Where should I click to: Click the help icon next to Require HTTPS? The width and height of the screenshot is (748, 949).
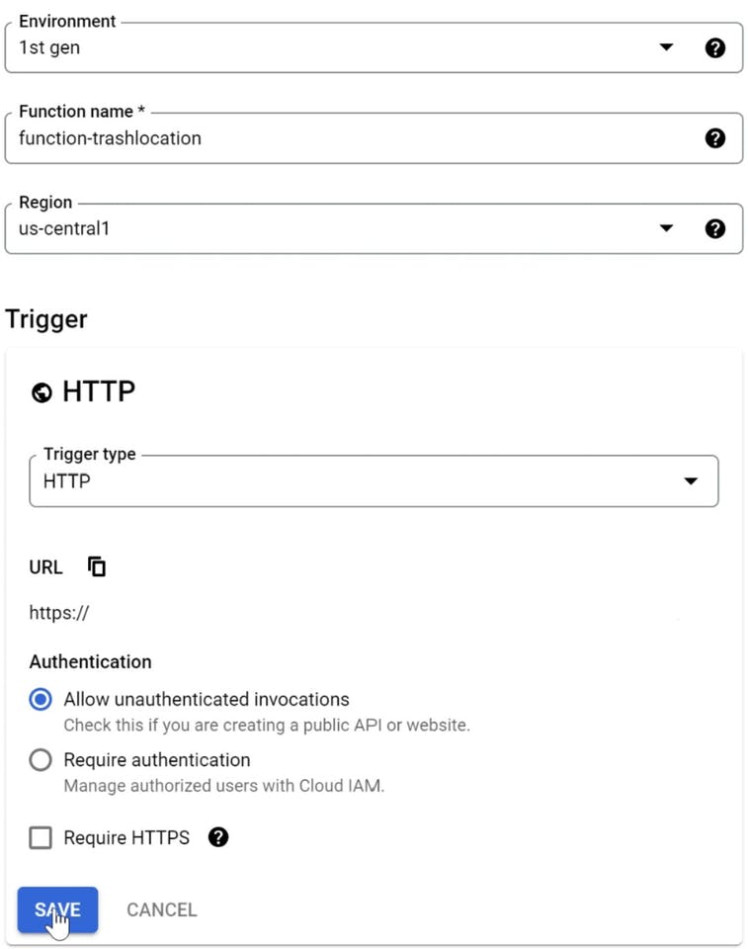pyautogui.click(x=218, y=838)
